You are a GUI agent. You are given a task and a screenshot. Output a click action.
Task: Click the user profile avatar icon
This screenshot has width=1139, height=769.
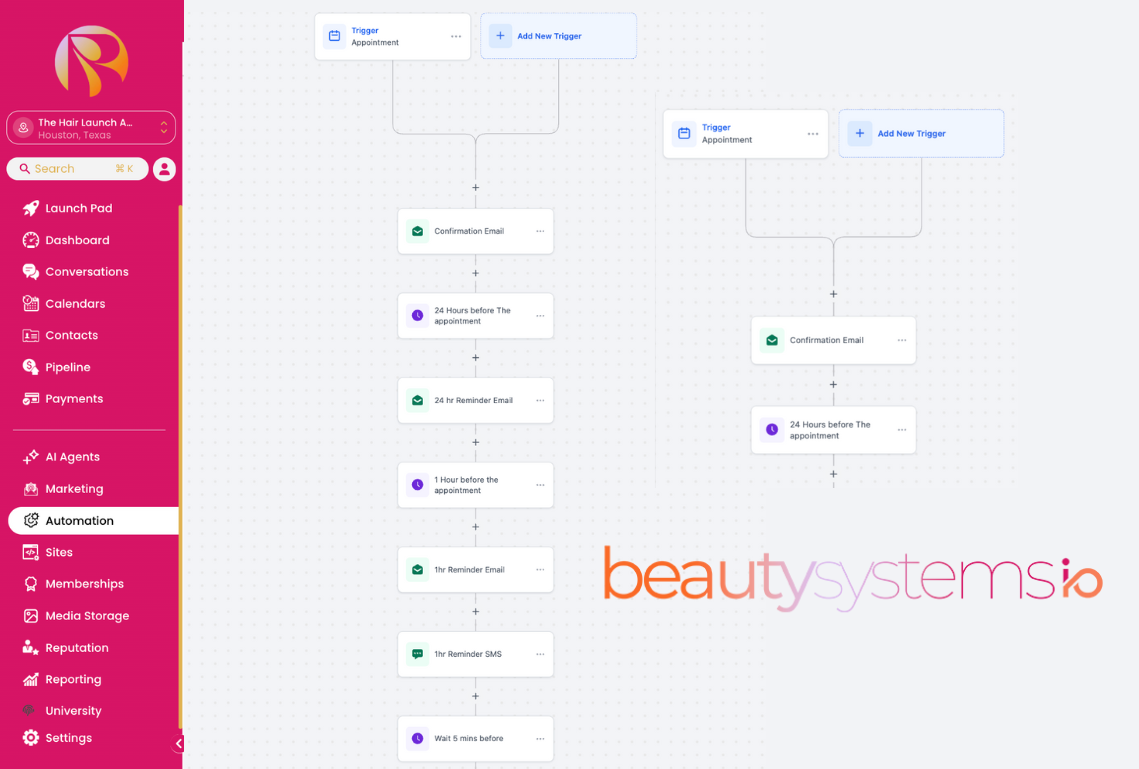point(165,169)
